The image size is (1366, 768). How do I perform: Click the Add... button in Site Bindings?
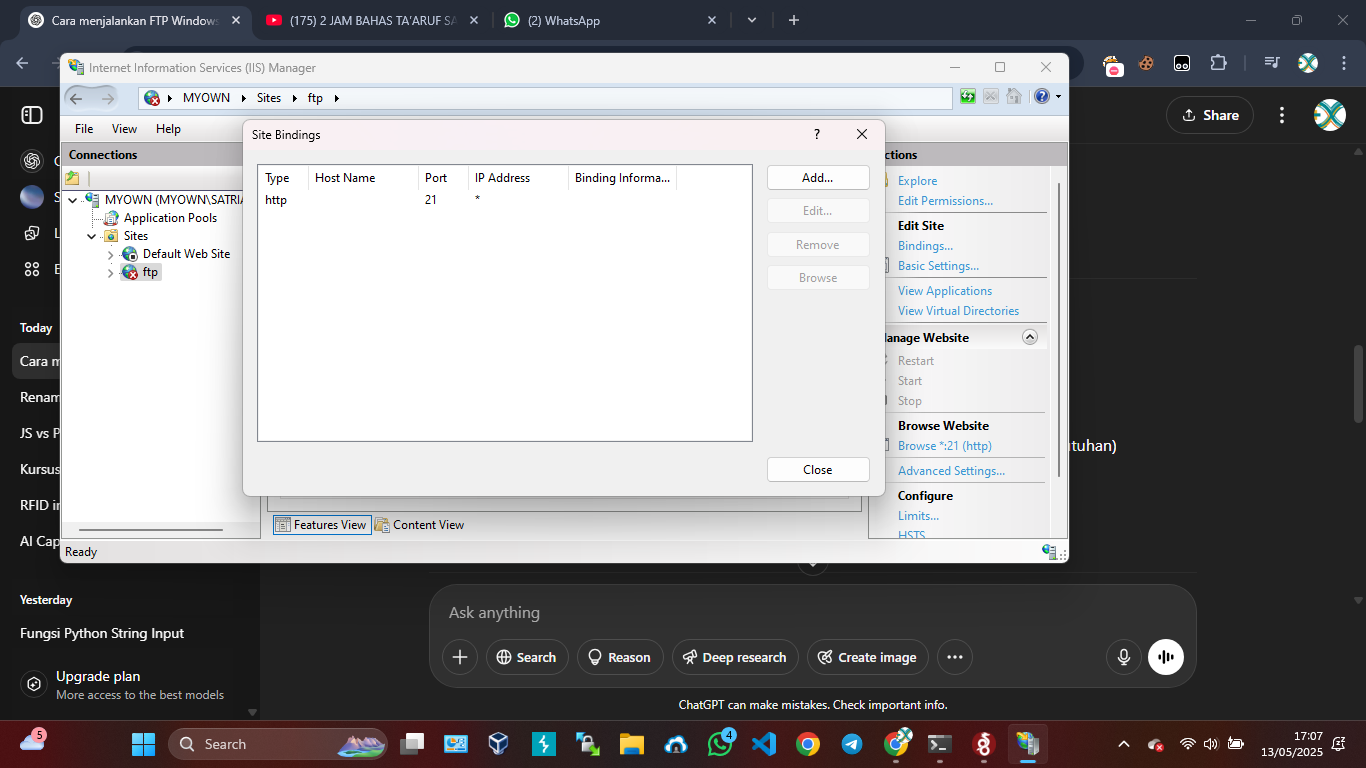tap(818, 178)
